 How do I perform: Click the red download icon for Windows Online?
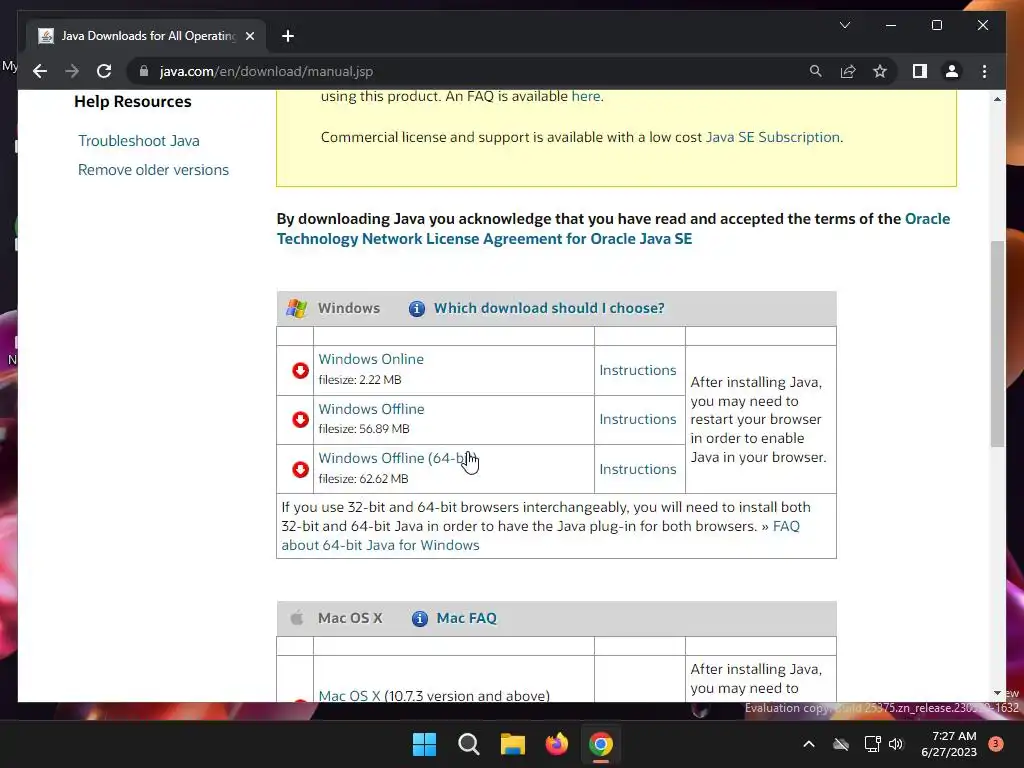pos(300,370)
